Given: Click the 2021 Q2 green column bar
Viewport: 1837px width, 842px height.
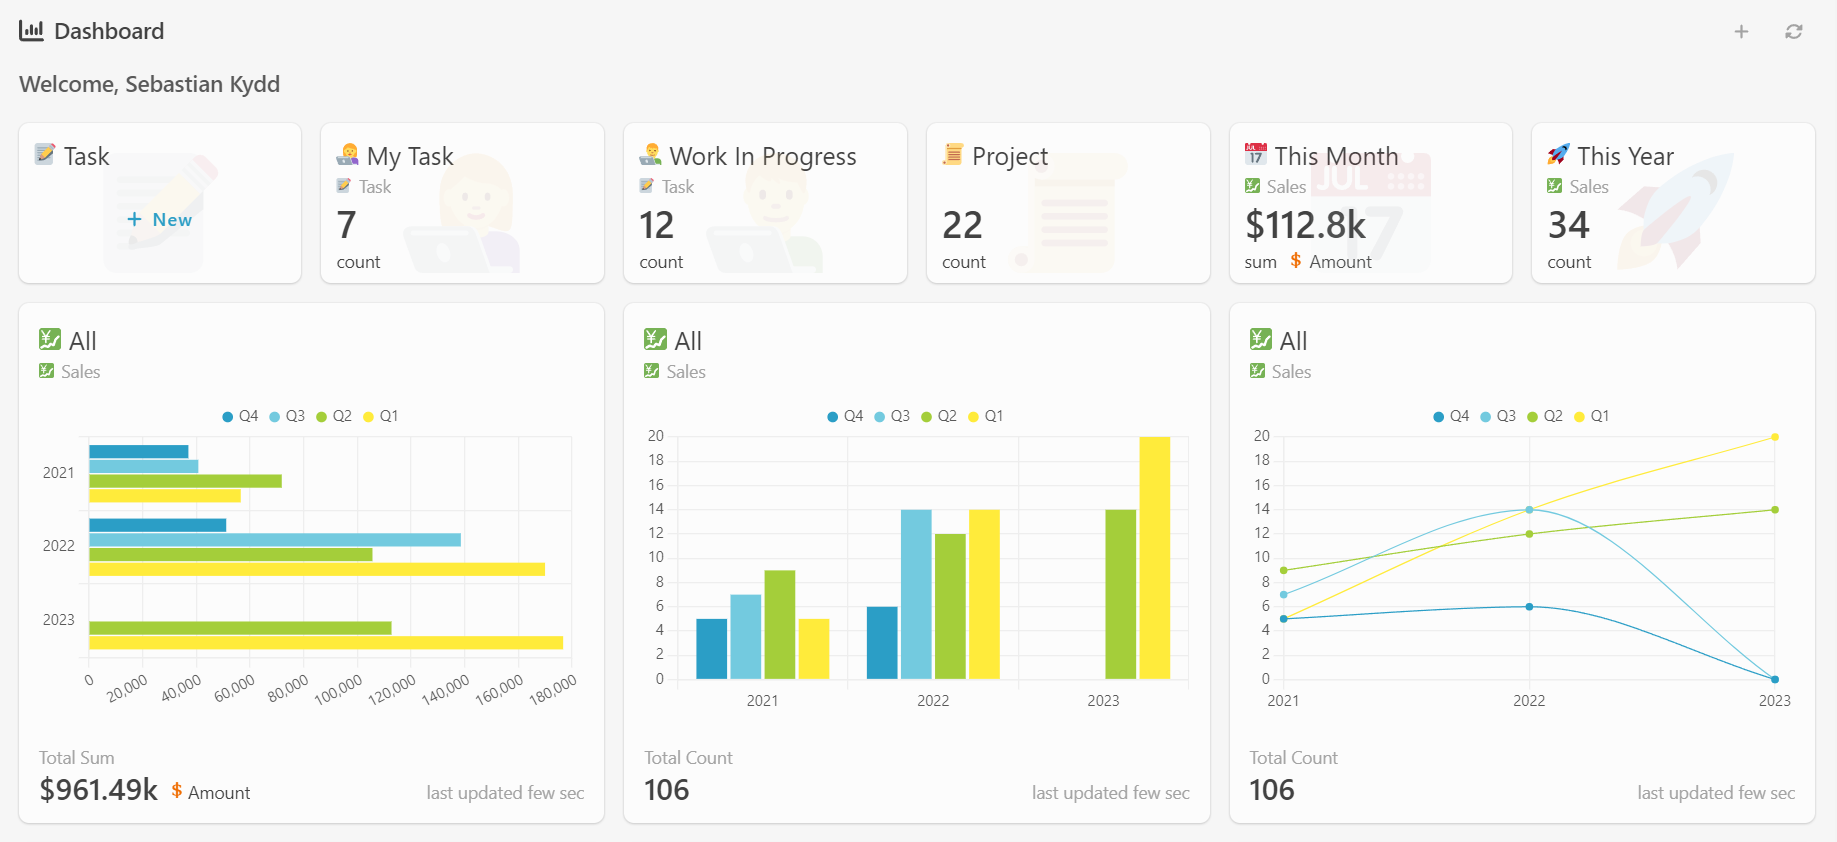Looking at the screenshot, I should [x=779, y=625].
